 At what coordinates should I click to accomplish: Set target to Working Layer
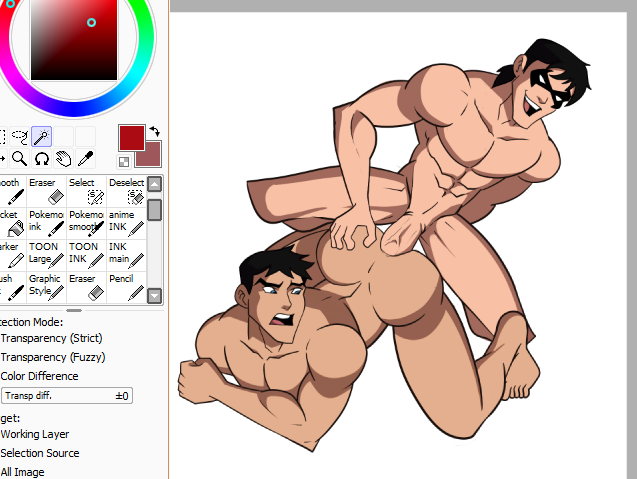40,434
